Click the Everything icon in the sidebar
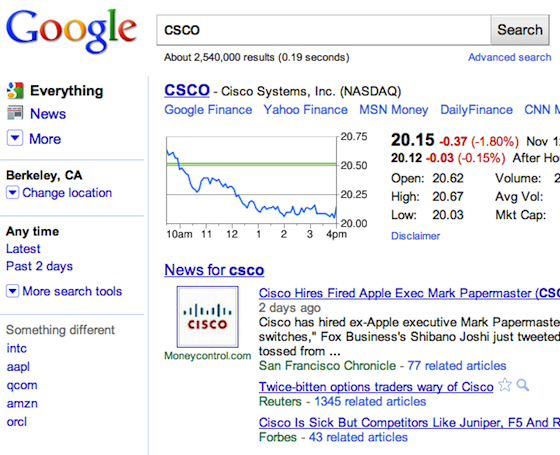This screenshot has width=560, height=455. [15, 91]
